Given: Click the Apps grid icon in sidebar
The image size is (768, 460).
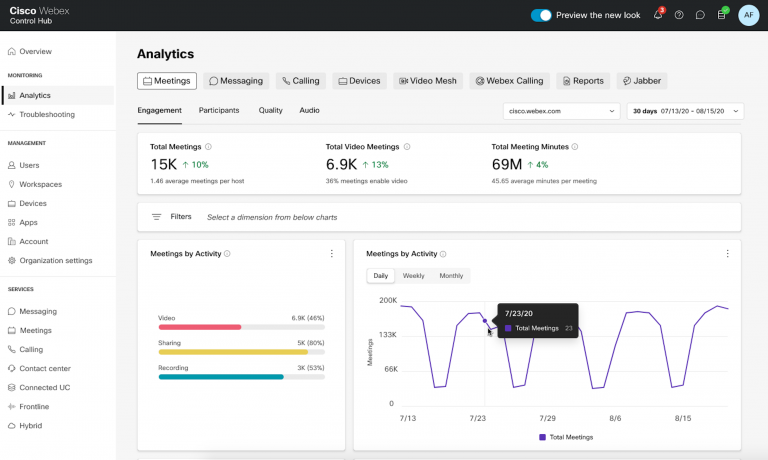Looking at the screenshot, I should click(x=12, y=222).
